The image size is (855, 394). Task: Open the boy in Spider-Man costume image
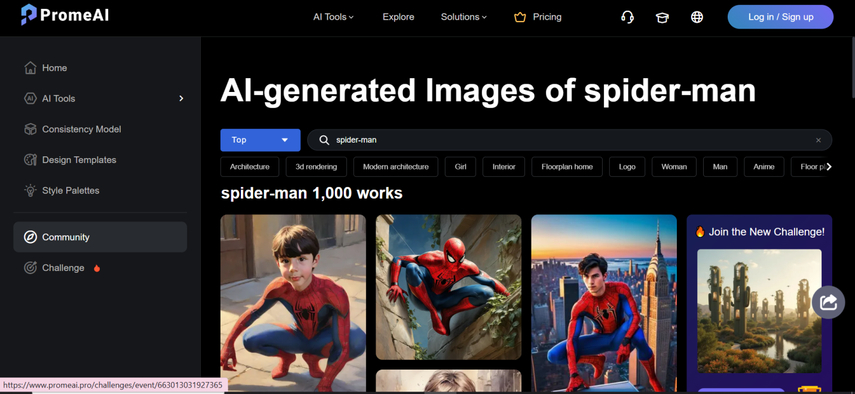pyautogui.click(x=293, y=302)
